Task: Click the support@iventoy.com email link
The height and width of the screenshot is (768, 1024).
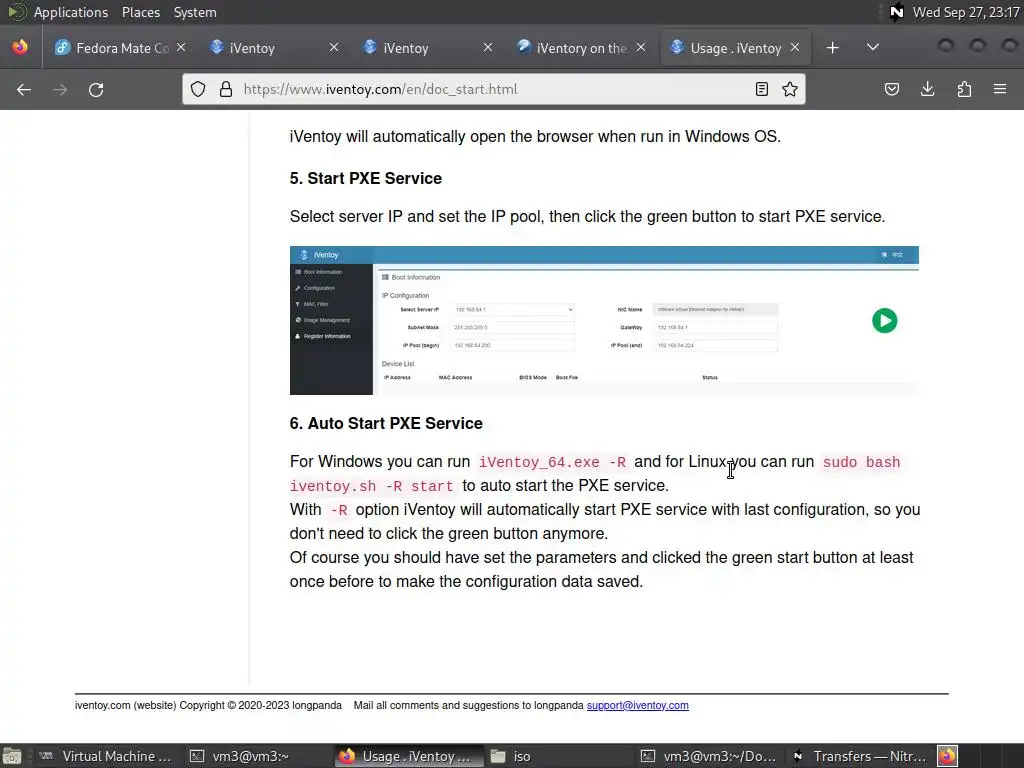Action: coord(637,705)
